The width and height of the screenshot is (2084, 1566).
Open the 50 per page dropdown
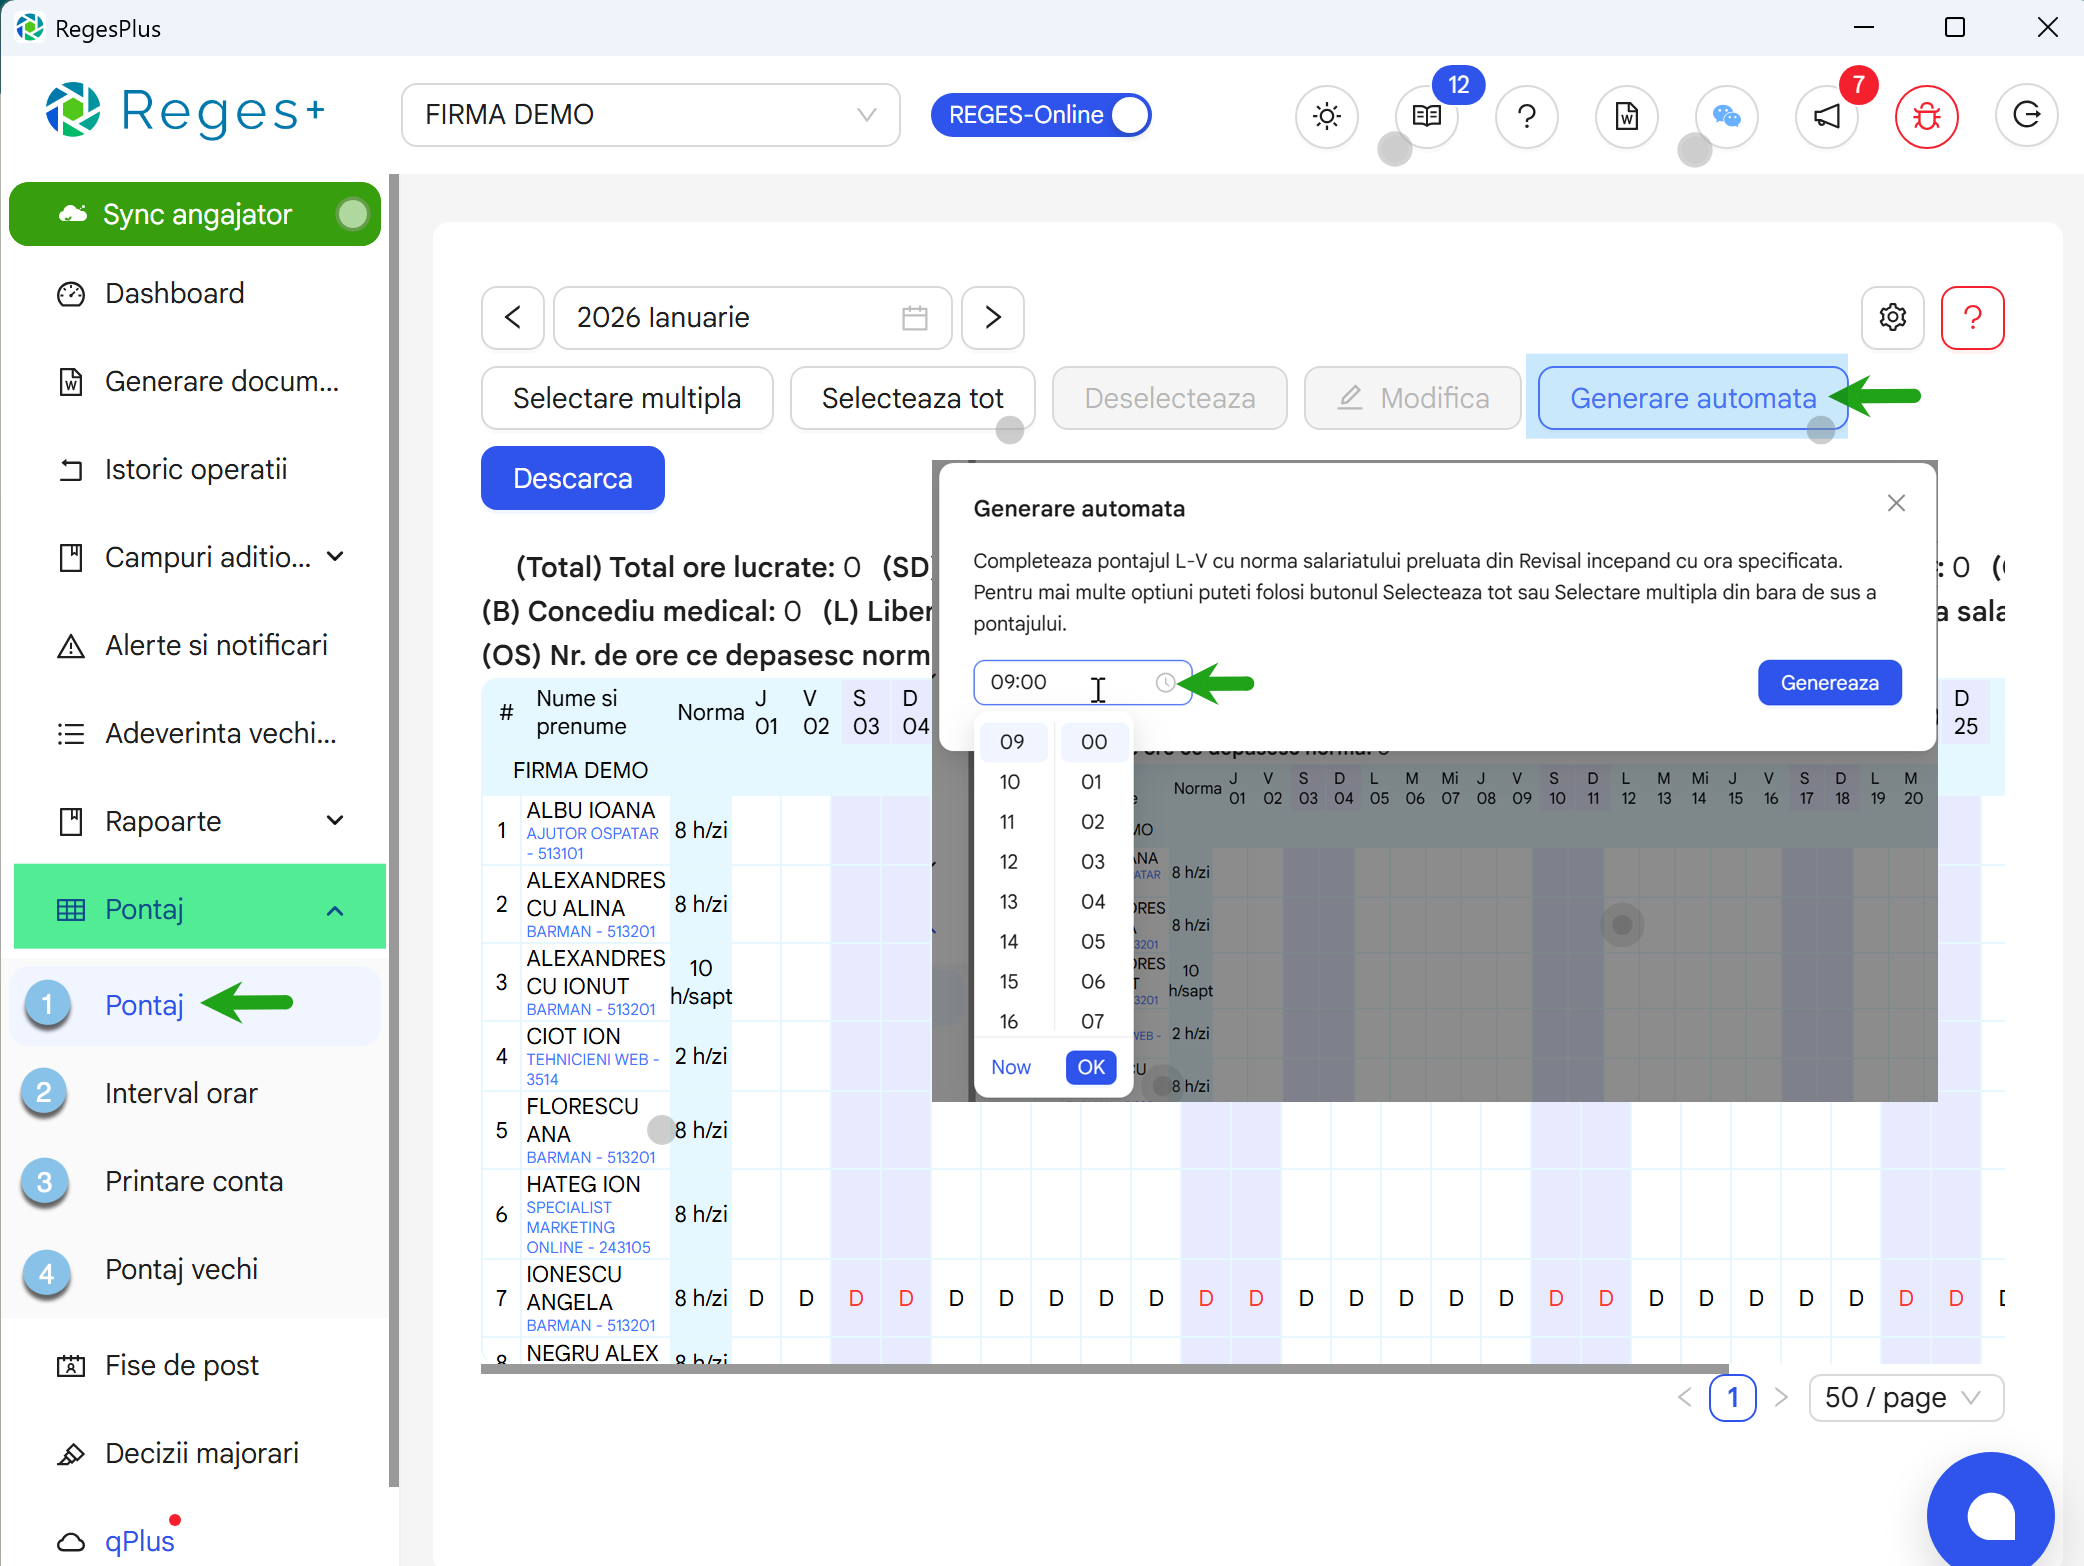coord(1904,1397)
